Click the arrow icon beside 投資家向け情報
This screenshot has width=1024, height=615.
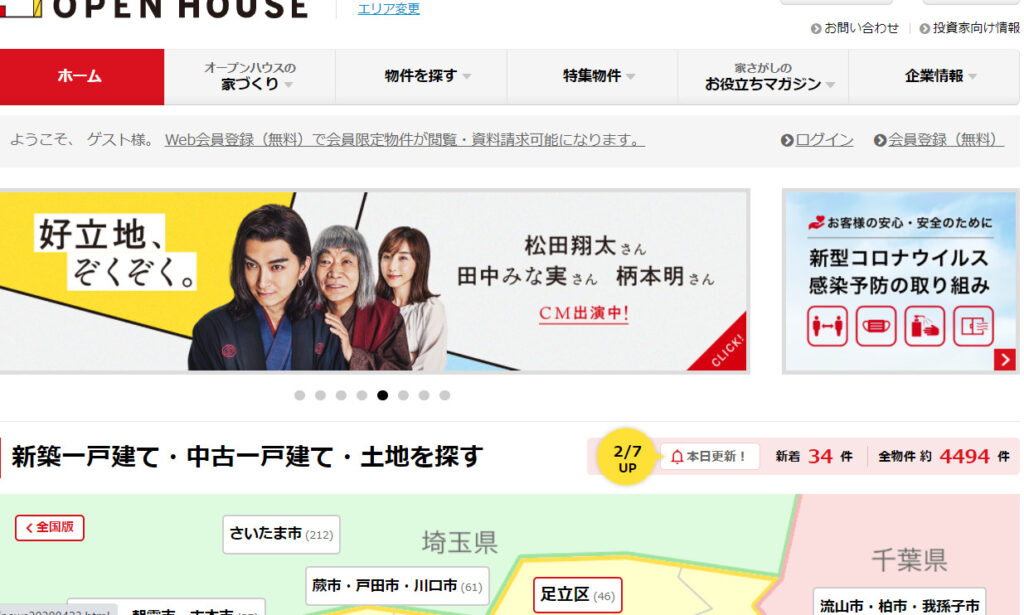click(x=925, y=28)
